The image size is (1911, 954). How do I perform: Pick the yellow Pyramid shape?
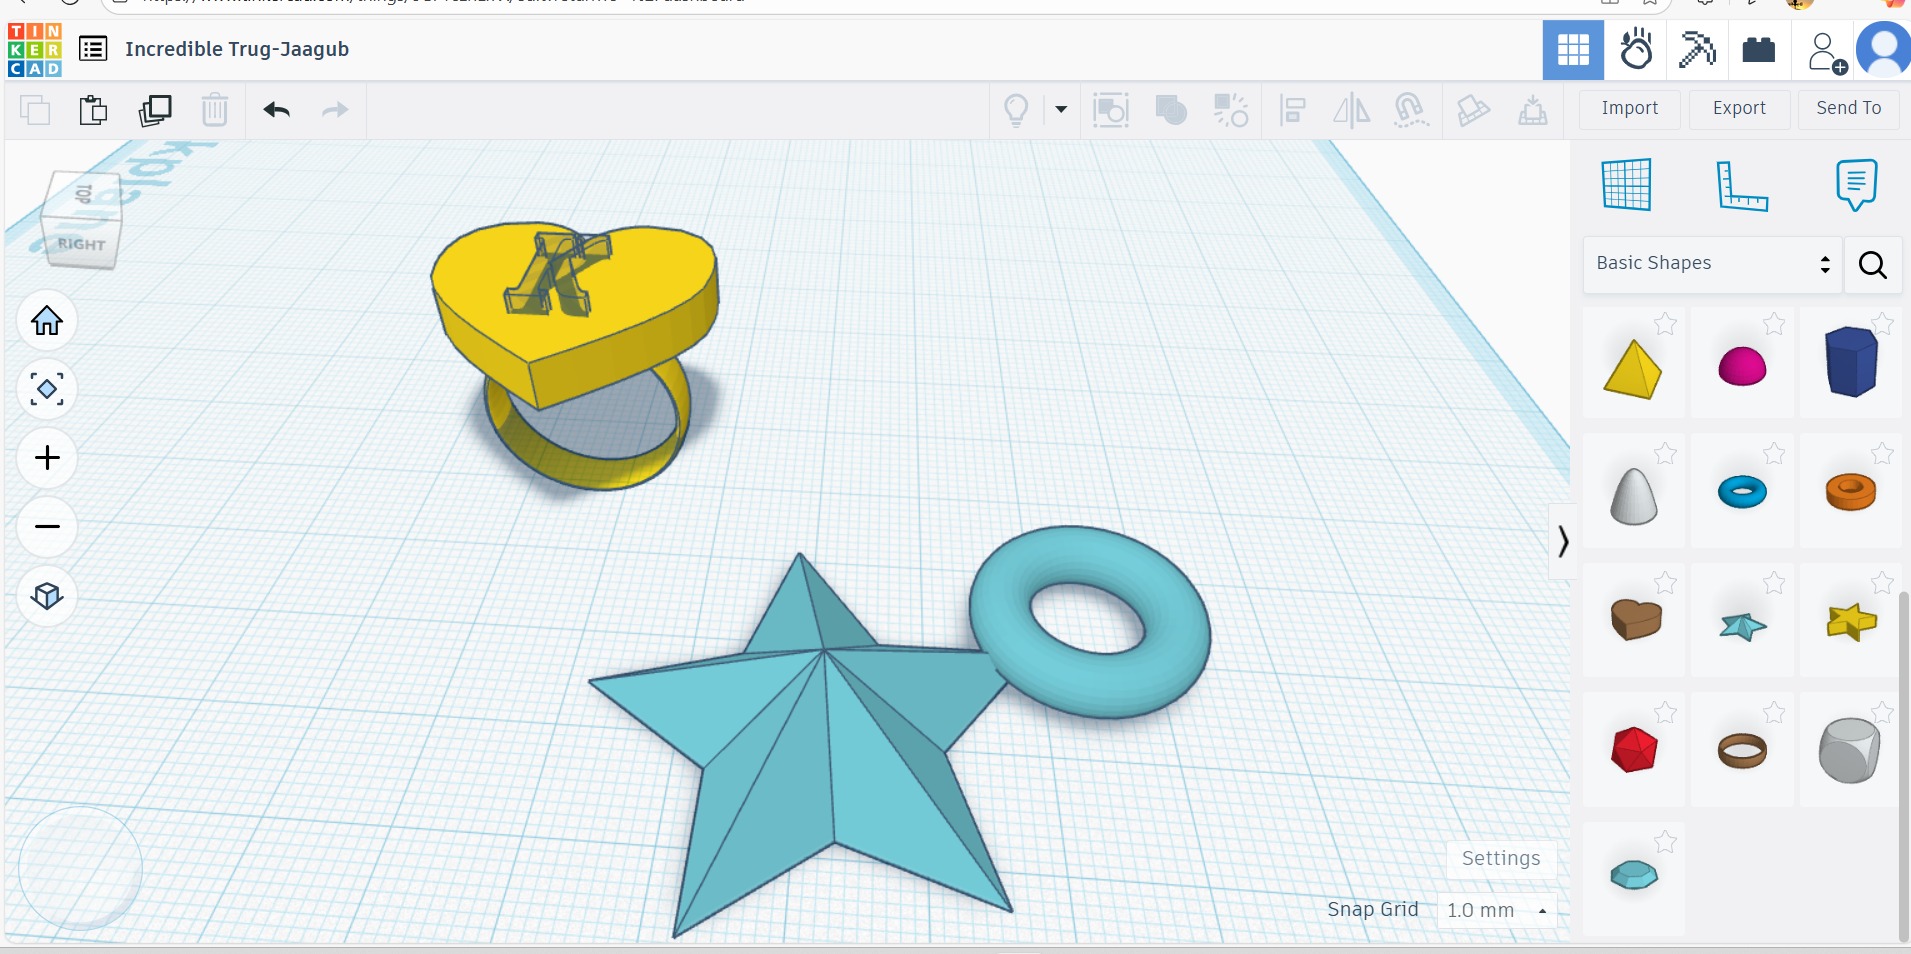pyautogui.click(x=1633, y=369)
